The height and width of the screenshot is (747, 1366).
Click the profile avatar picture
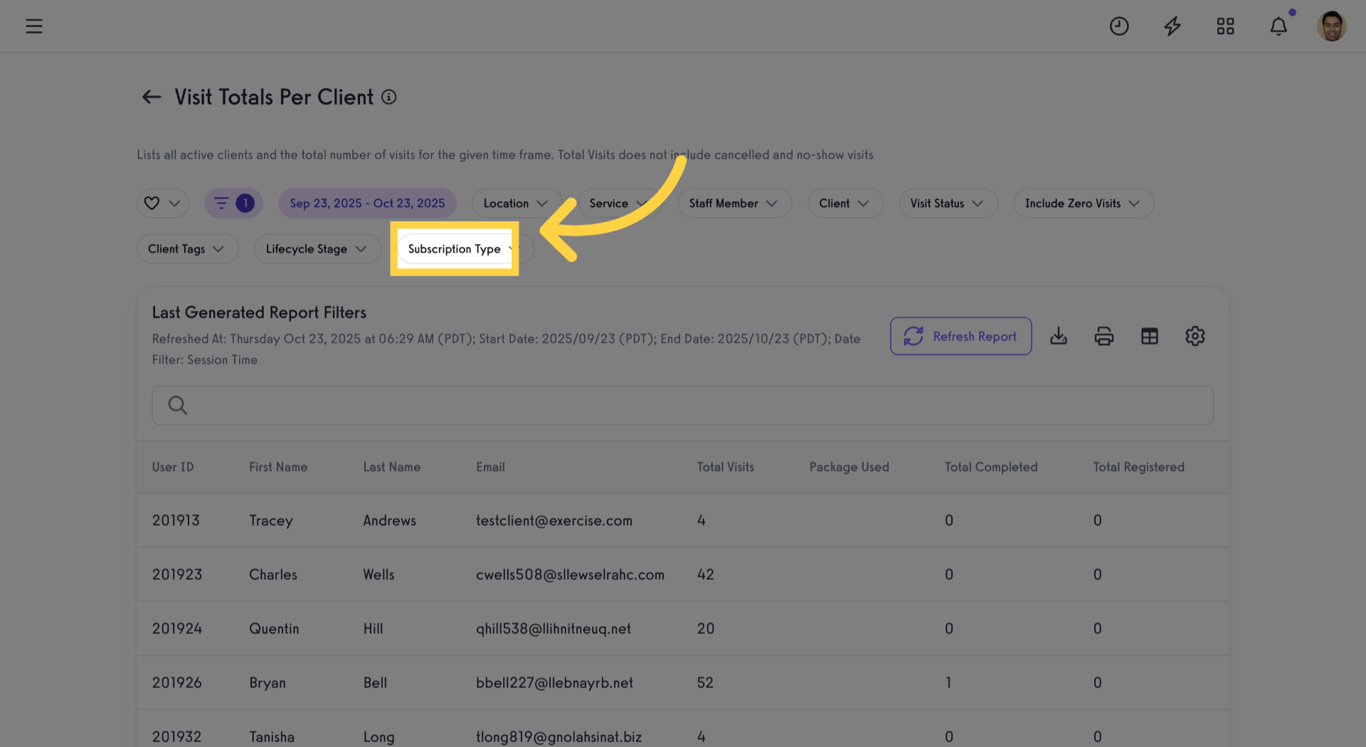point(1332,26)
